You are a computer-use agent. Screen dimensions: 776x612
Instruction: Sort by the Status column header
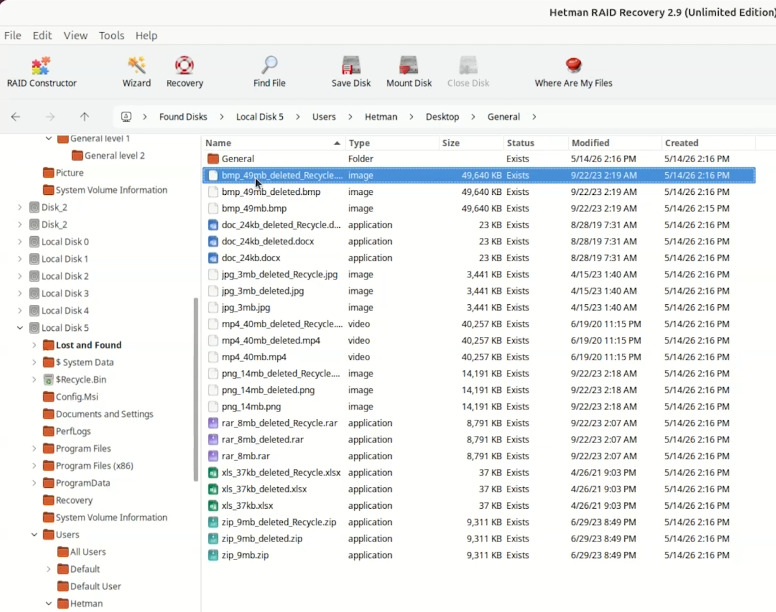pos(535,143)
